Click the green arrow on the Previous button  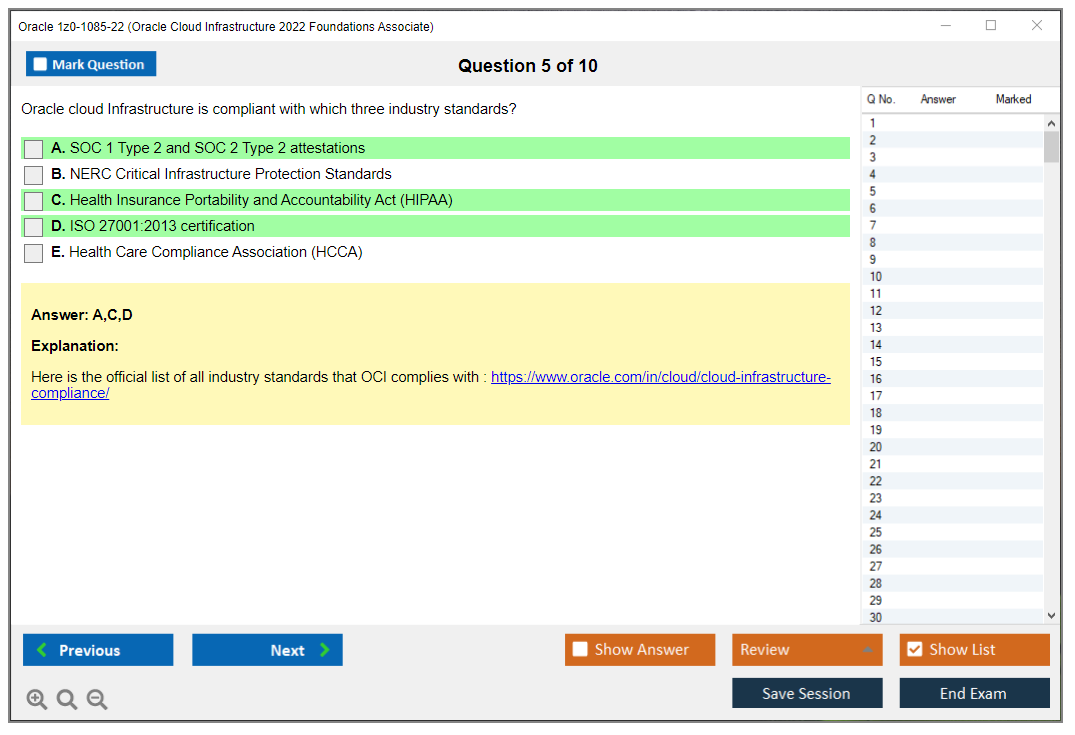point(41,649)
